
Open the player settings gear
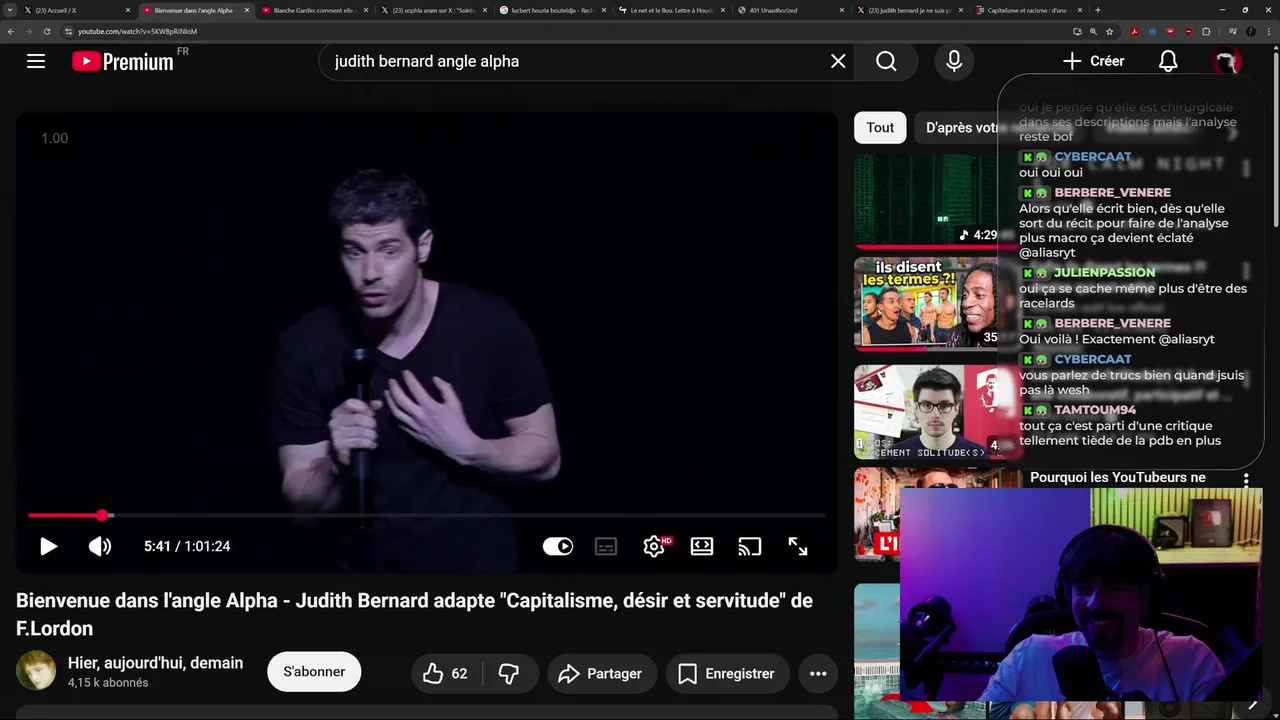(x=654, y=546)
